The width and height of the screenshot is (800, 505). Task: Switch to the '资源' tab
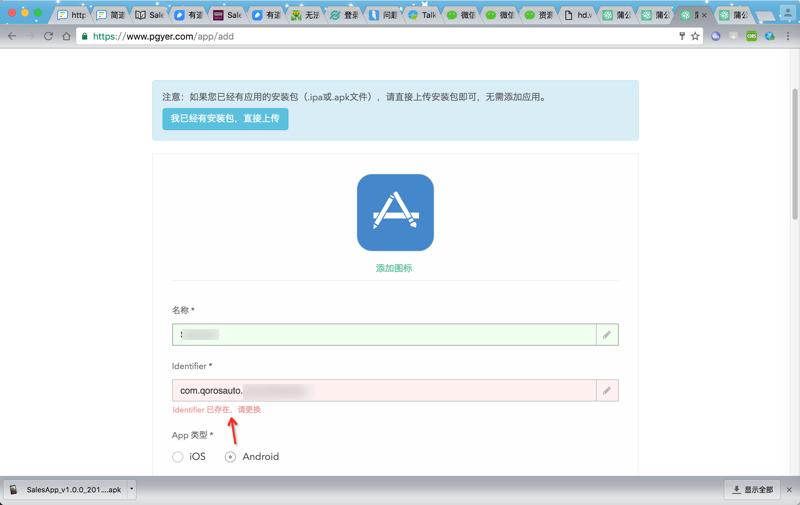(539, 15)
